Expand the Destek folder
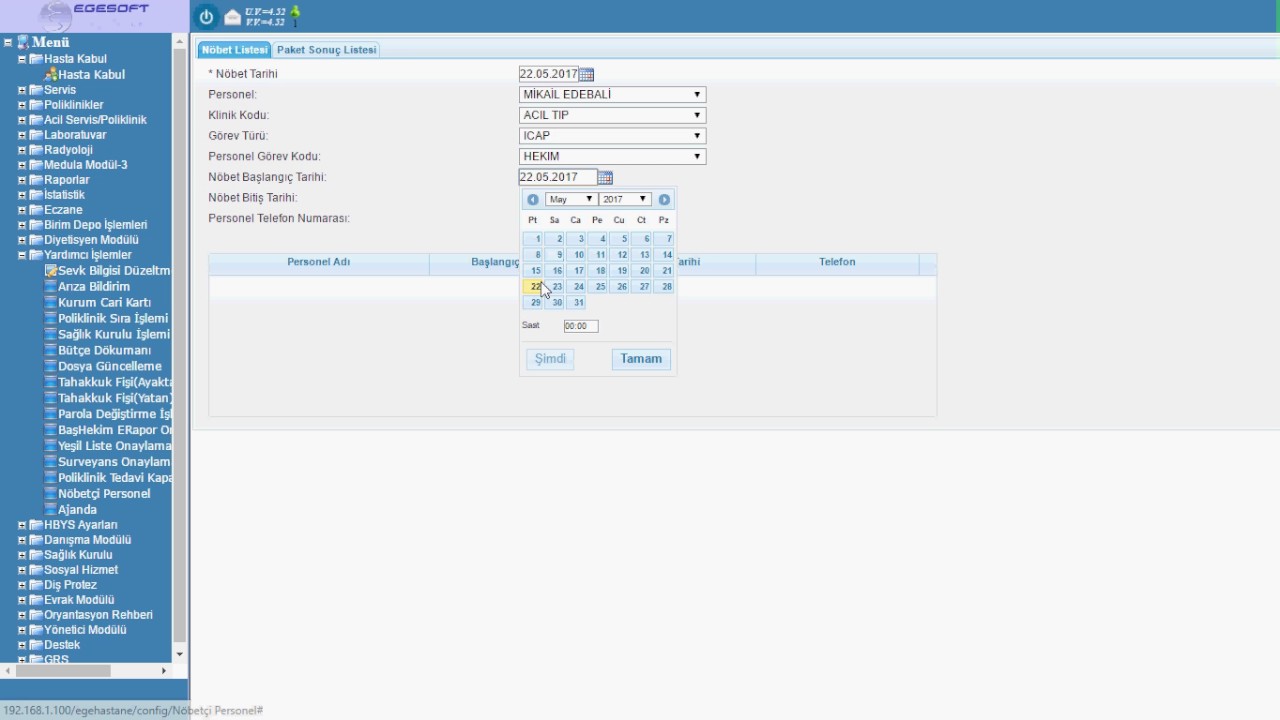Viewport: 1280px width, 720px height. pos(22,645)
